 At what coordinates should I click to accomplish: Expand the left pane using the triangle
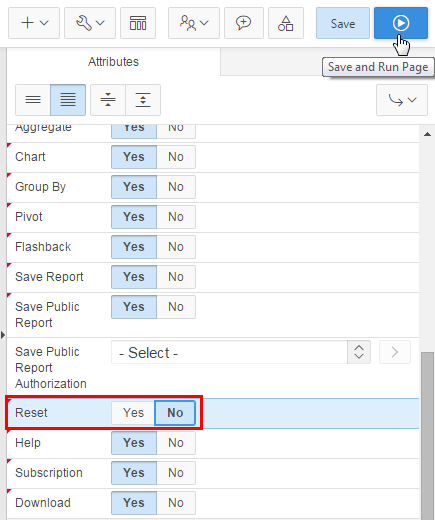point(3,335)
